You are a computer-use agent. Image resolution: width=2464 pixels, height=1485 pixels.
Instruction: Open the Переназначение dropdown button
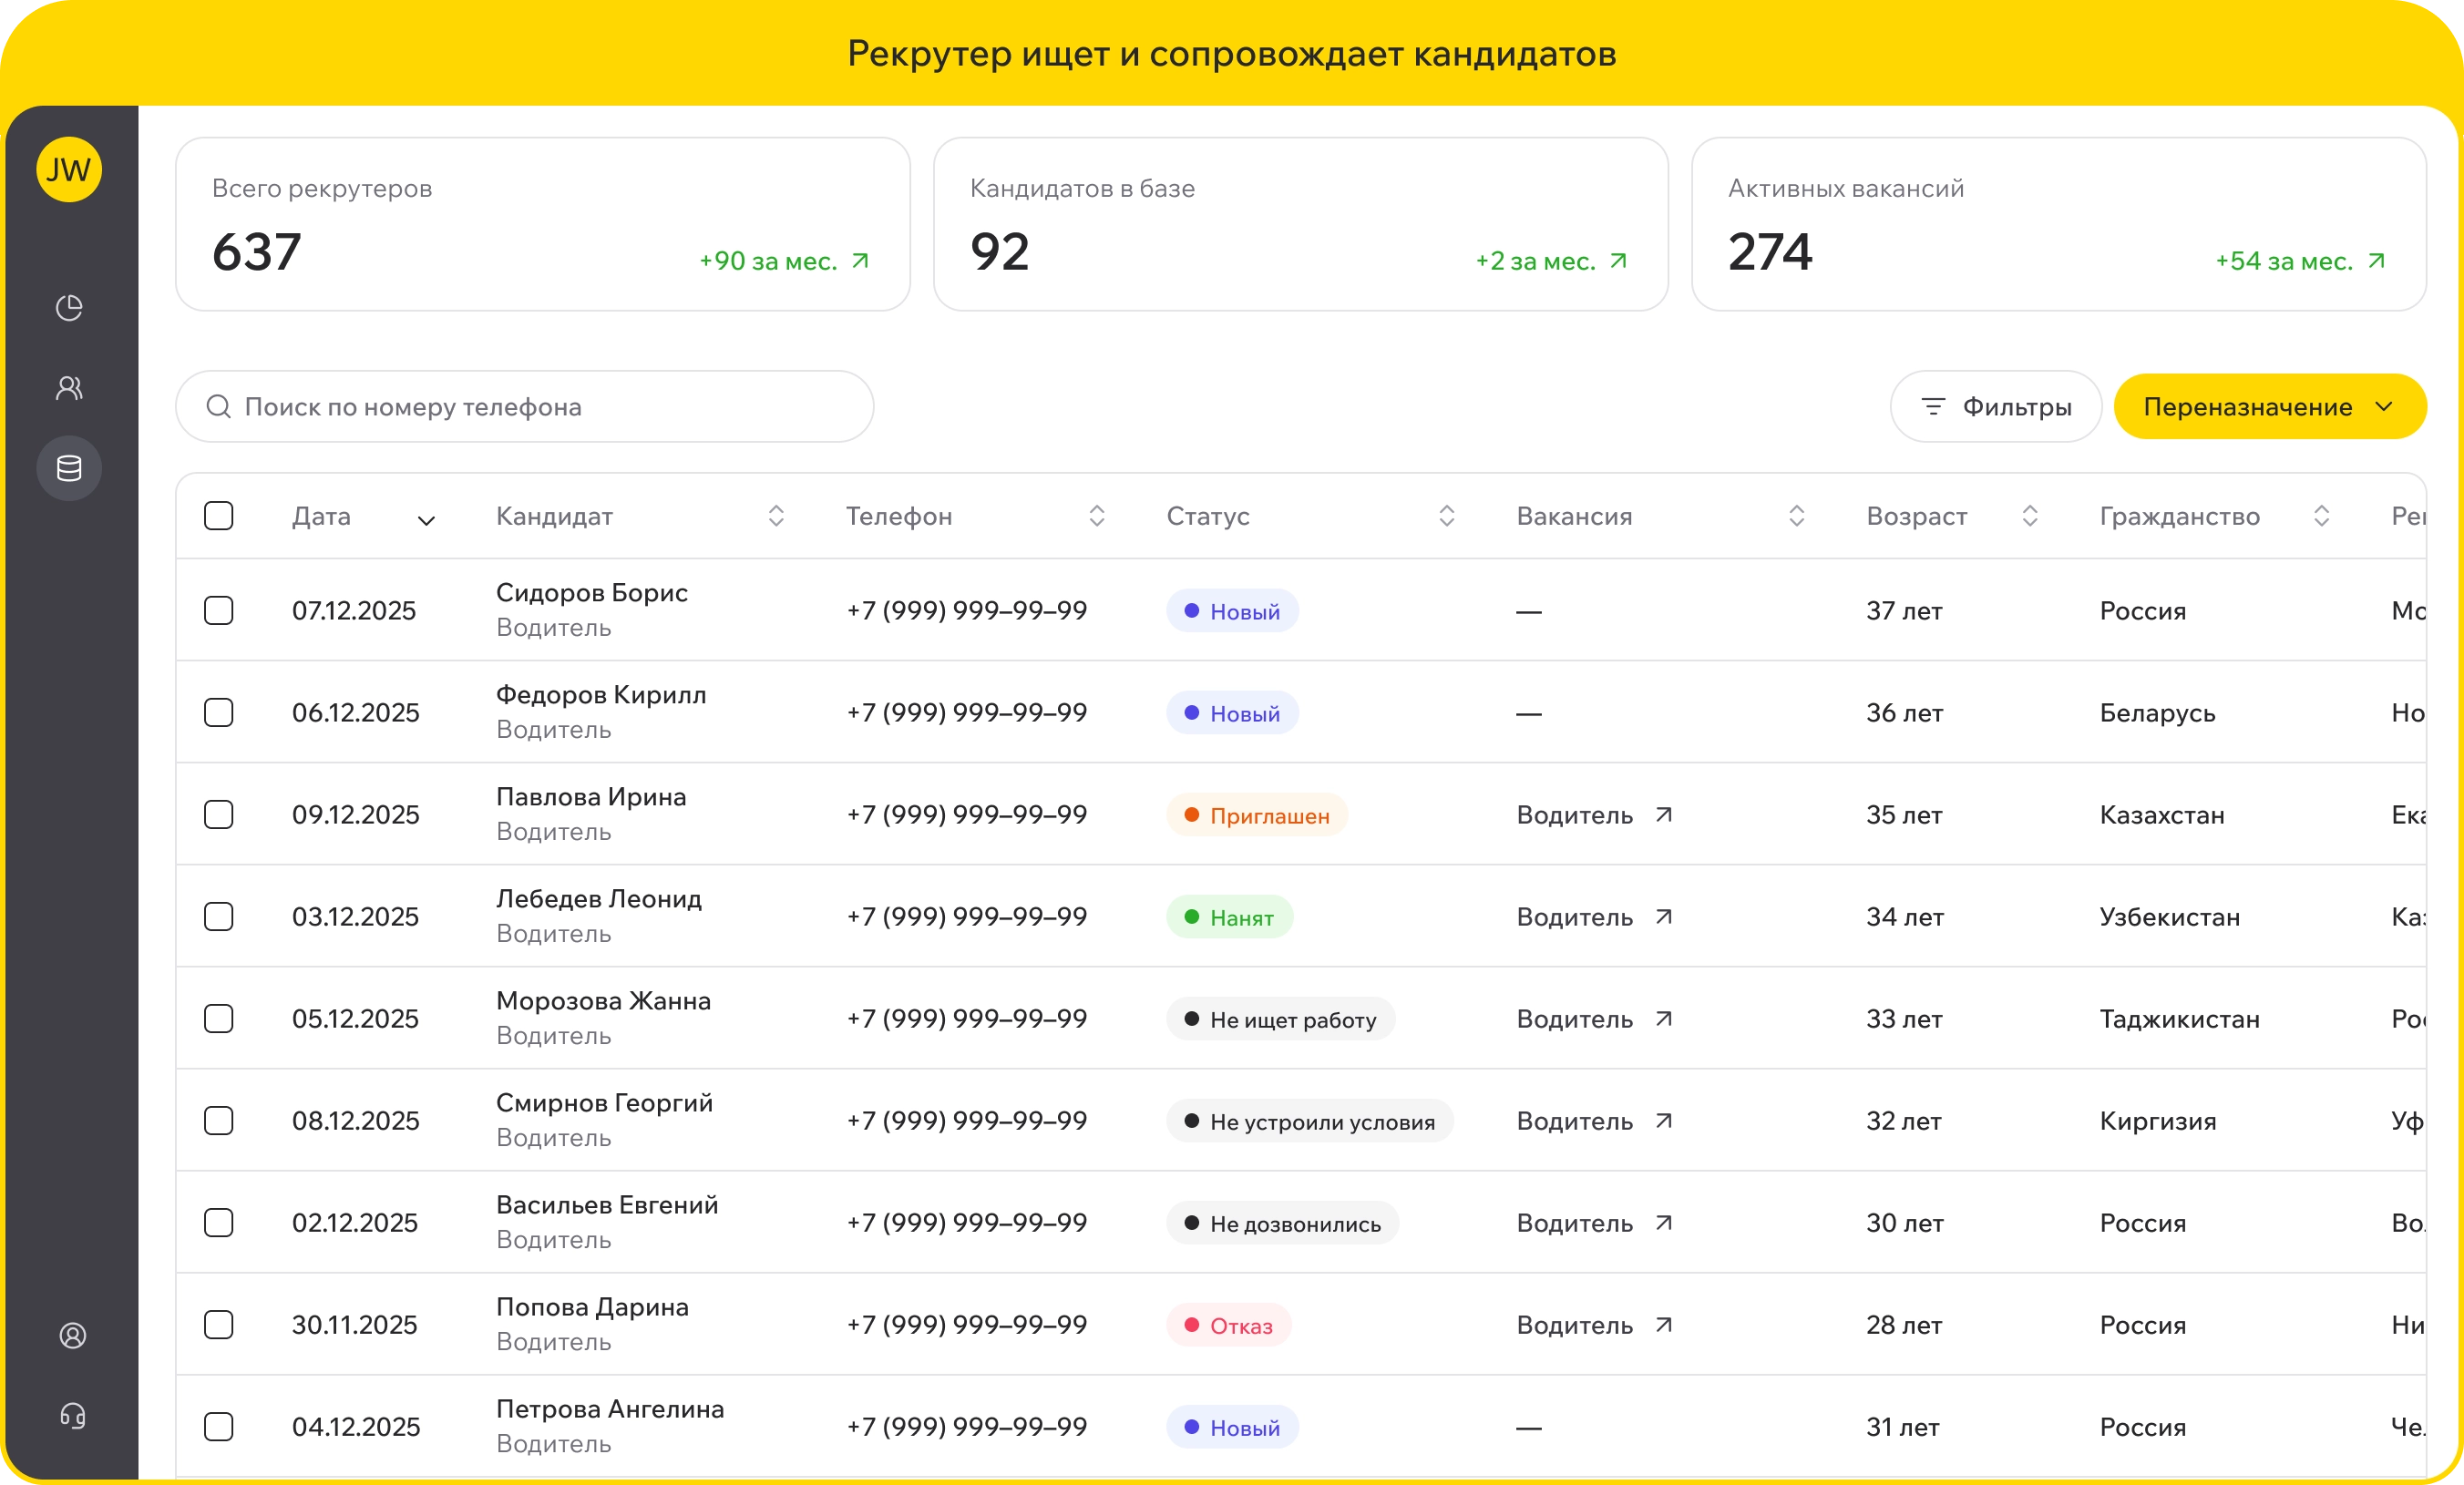click(x=2270, y=406)
